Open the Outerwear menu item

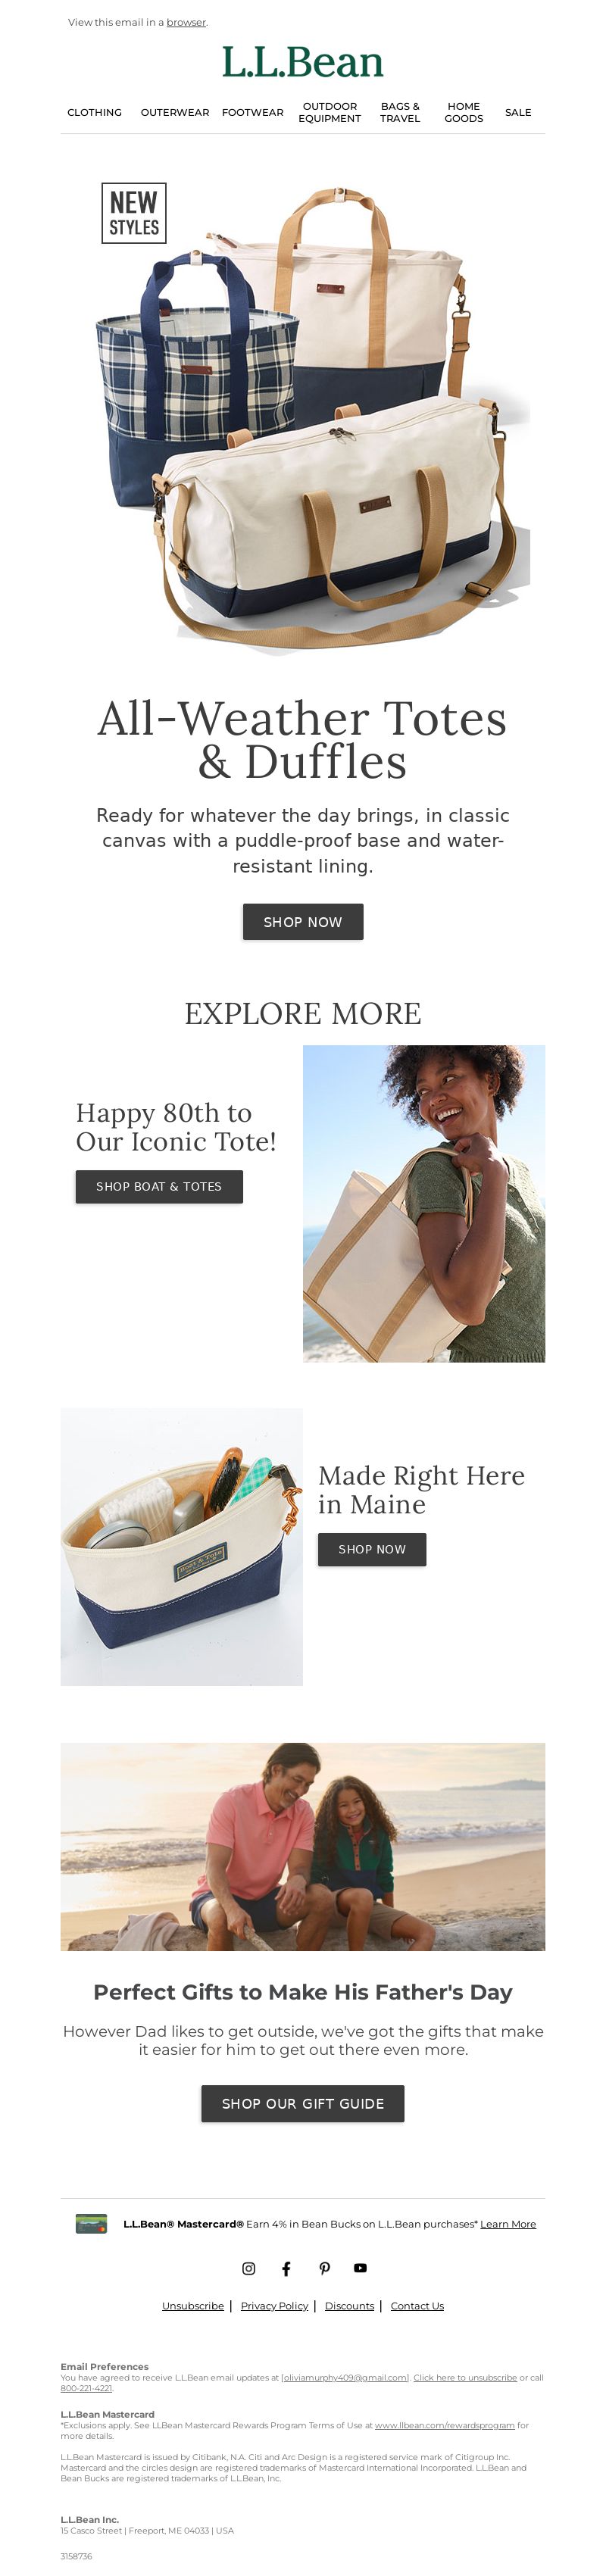click(175, 113)
